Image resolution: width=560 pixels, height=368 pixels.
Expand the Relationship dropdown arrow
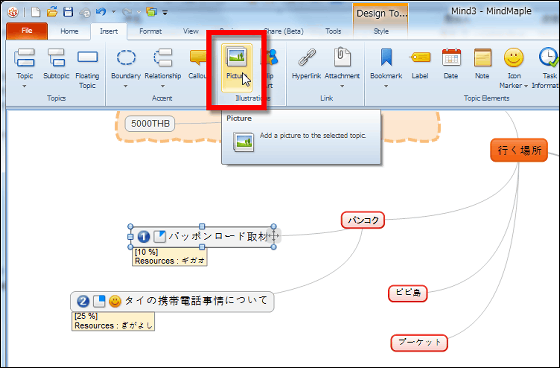(x=163, y=86)
